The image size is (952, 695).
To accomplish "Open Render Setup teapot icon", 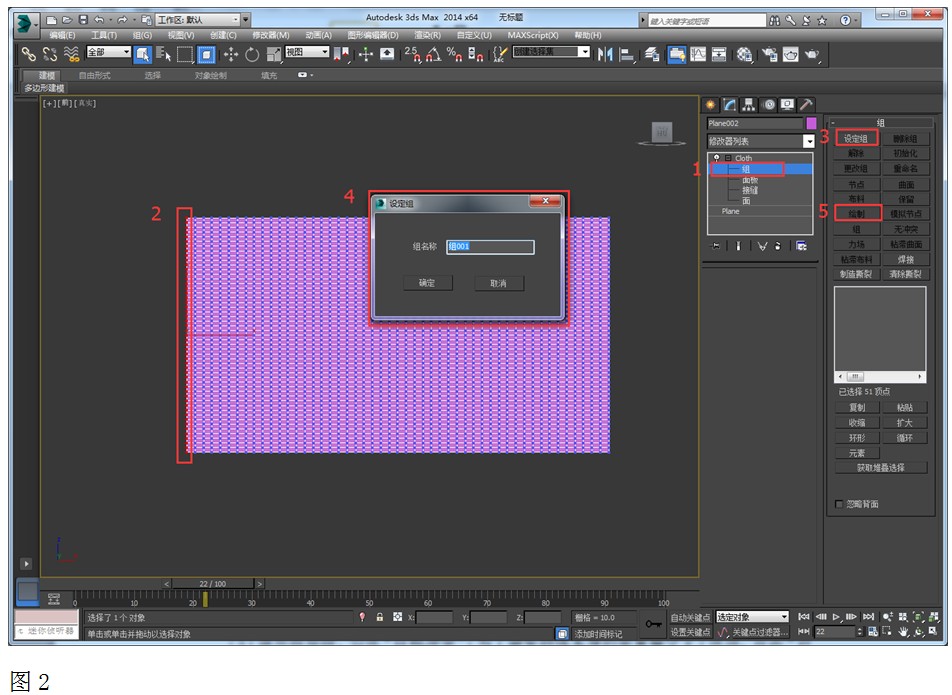I will 769,55.
